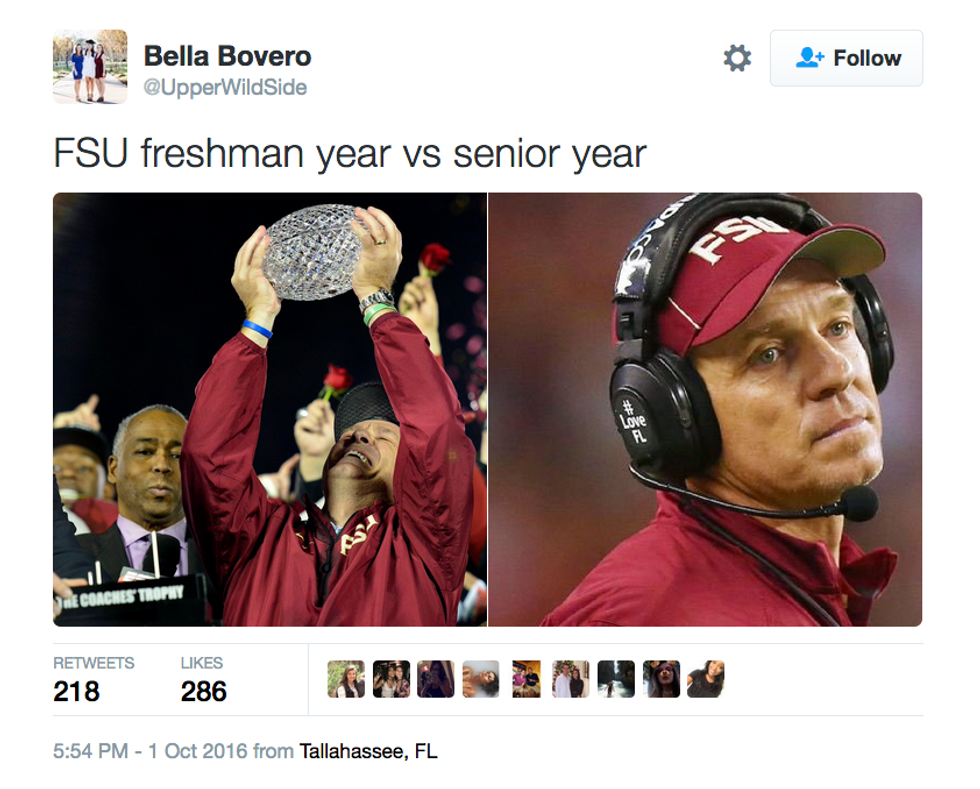This screenshot has height=789, width=980.
Task: Open the fourth liker avatar in the row
Action: (481, 679)
